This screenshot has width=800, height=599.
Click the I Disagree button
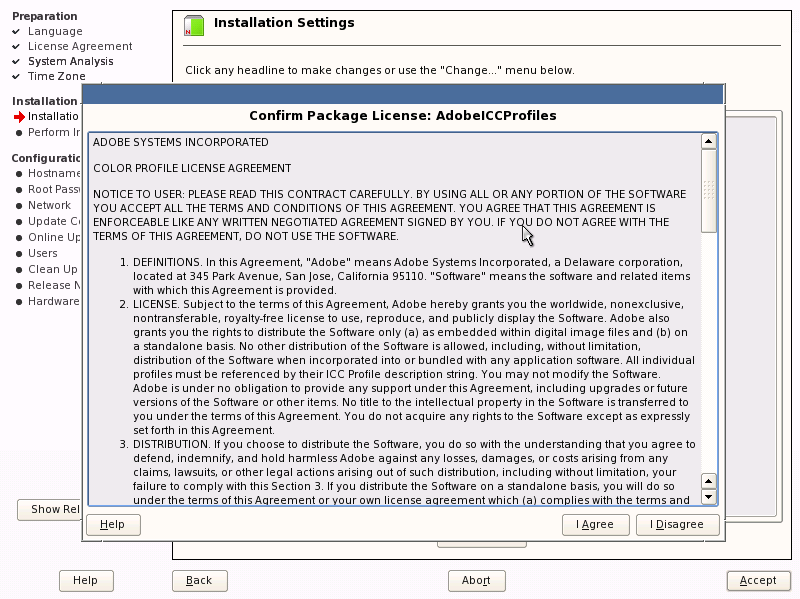pyautogui.click(x=677, y=525)
